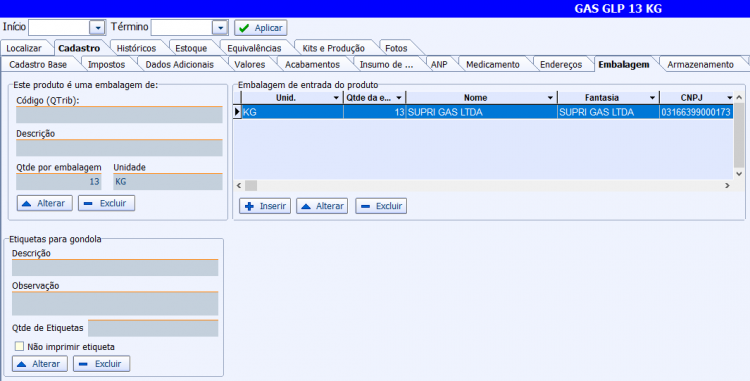
Task: Click the Nome column header
Action: (482, 98)
